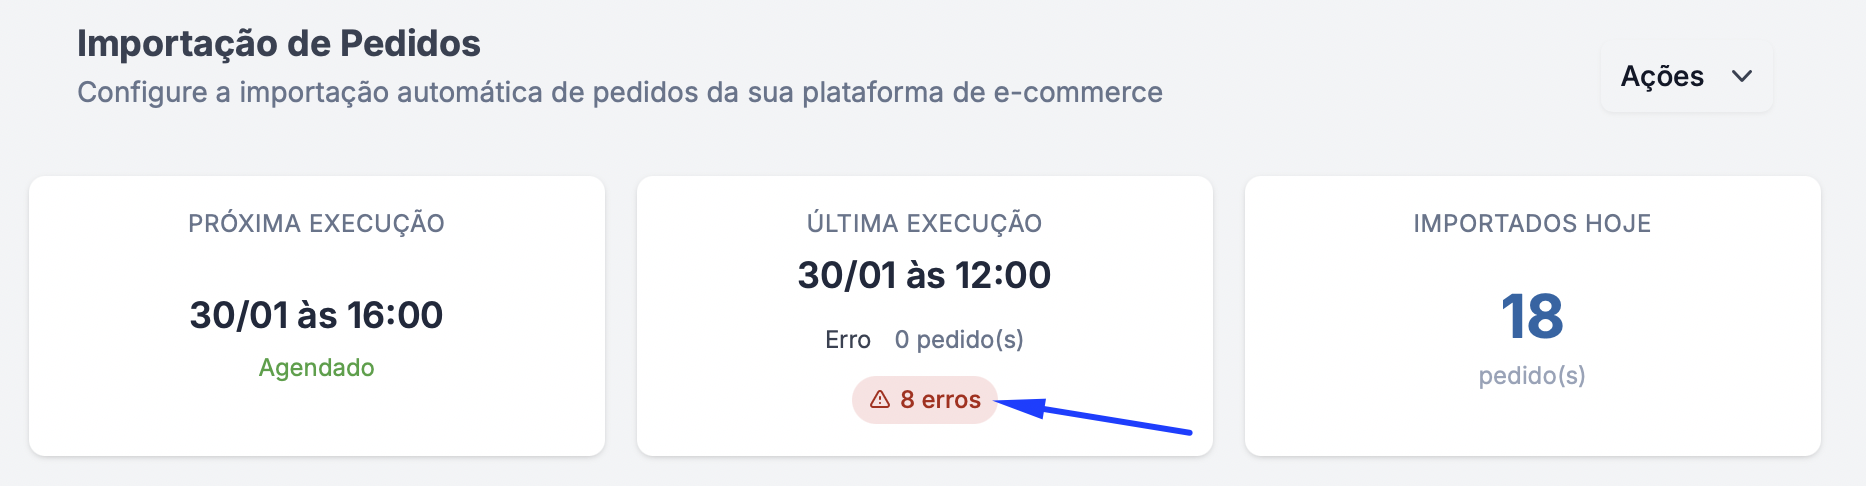The height and width of the screenshot is (486, 1866).
Task: Open the Ações dropdown menu
Action: 1686,77
